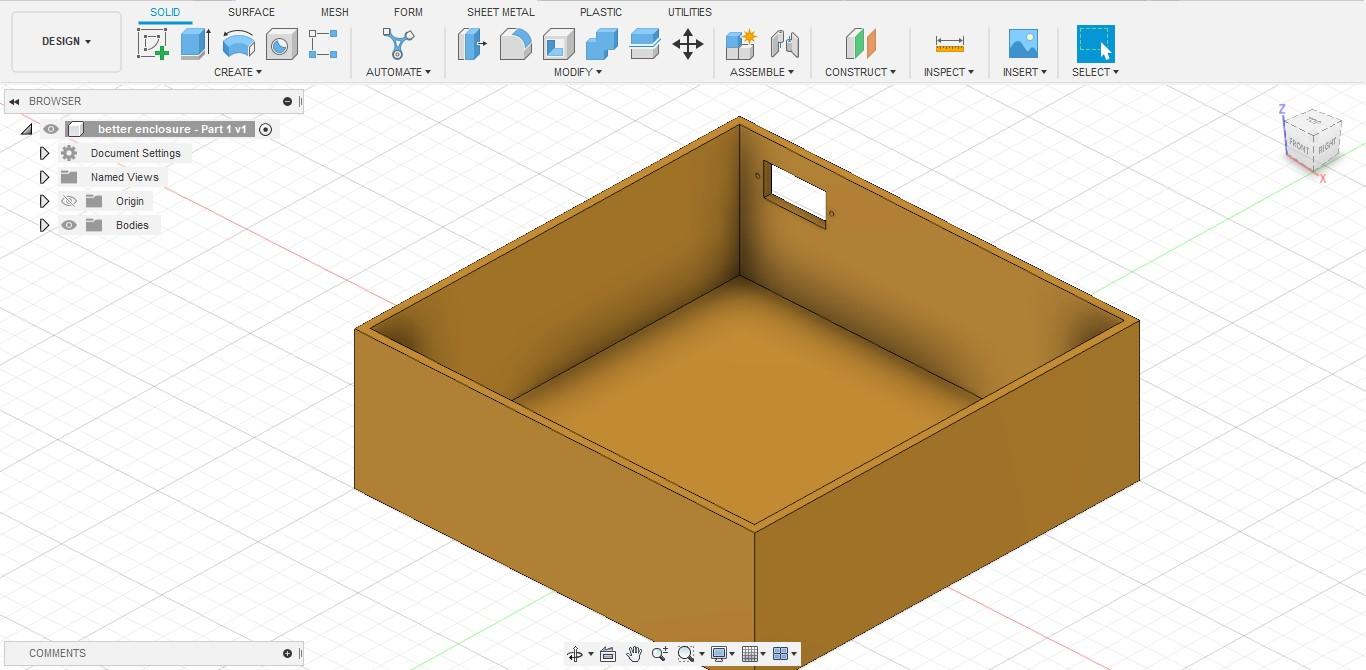Click the Offset Plane construct icon
The image size is (1366, 670).
(x=860, y=44)
